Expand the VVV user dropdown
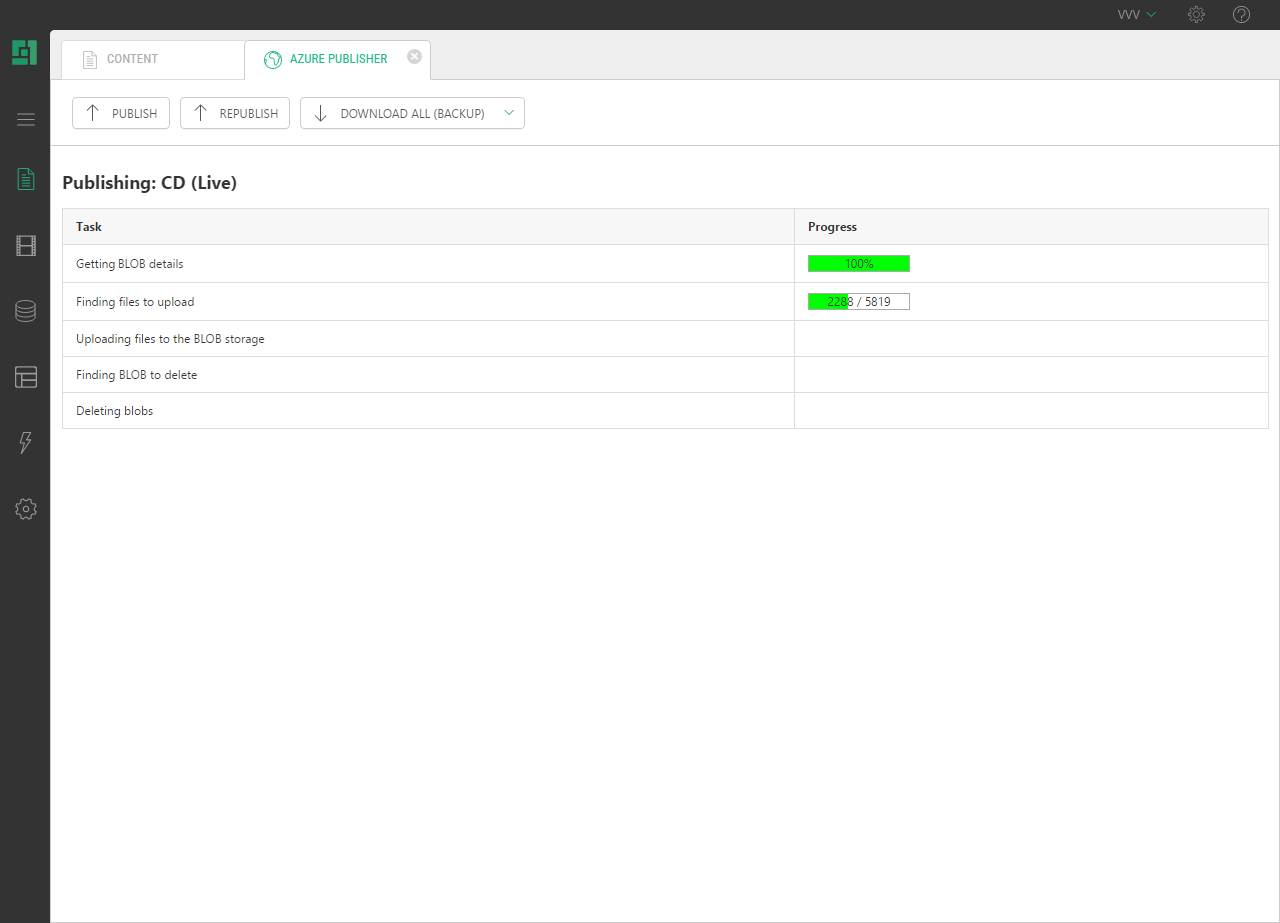Screen dimensions: 1280x923 coord(1137,15)
